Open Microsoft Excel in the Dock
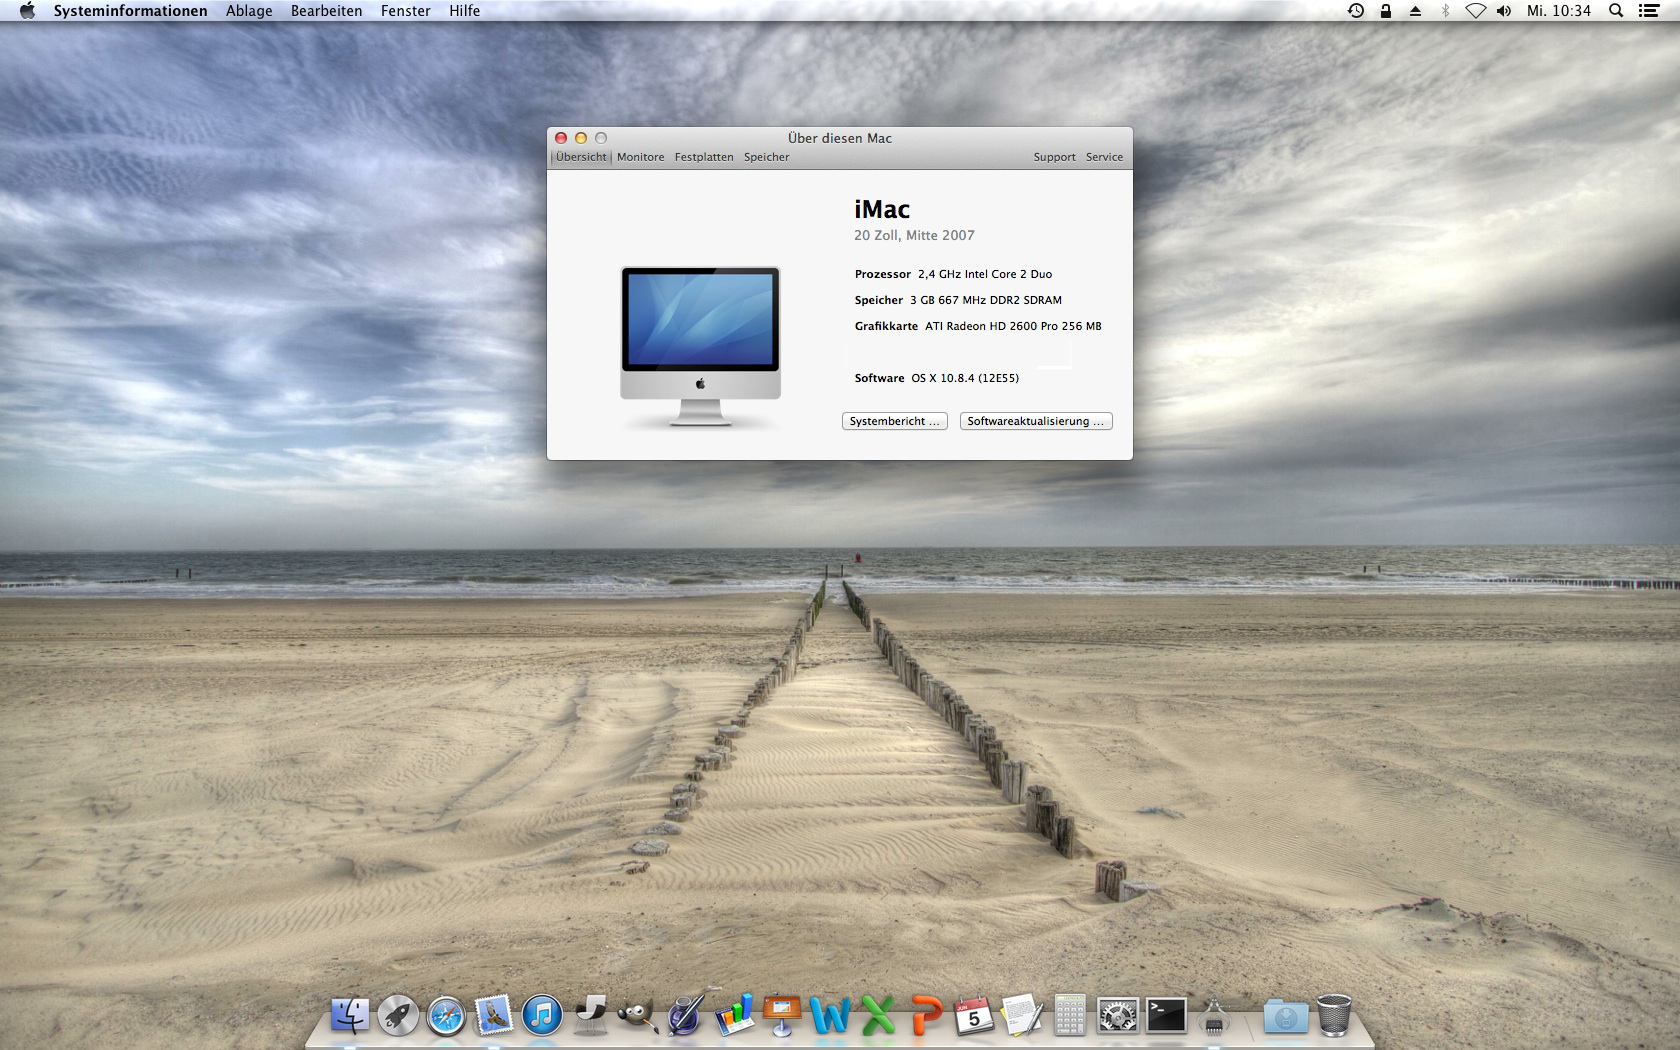This screenshot has width=1680, height=1050. [878, 1016]
